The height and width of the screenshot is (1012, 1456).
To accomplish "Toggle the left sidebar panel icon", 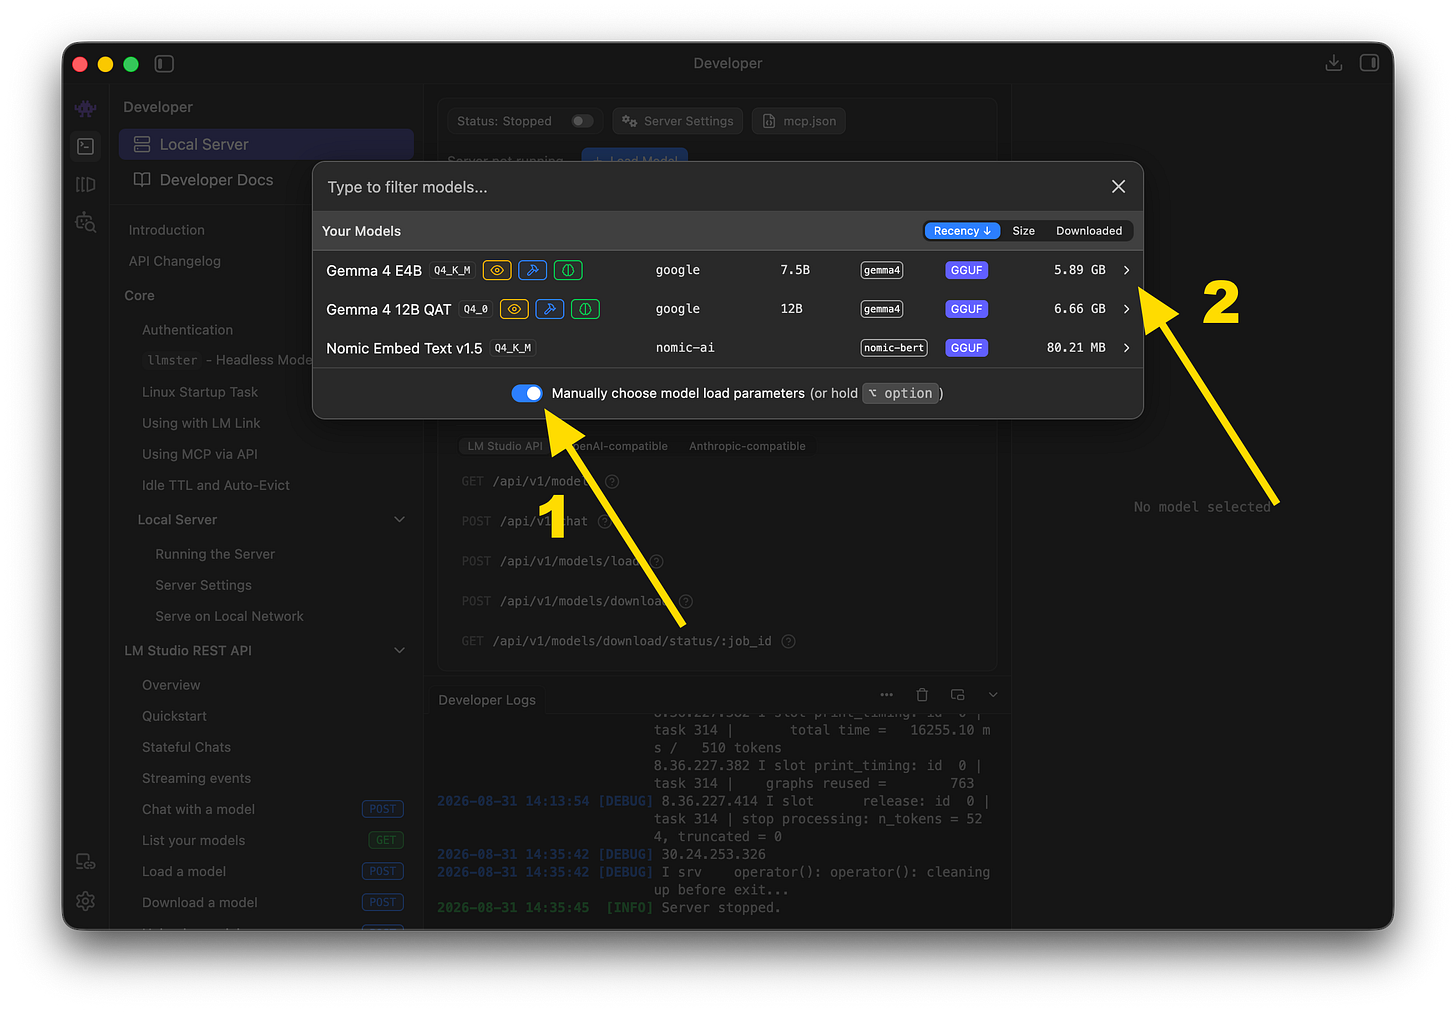I will 164,64.
